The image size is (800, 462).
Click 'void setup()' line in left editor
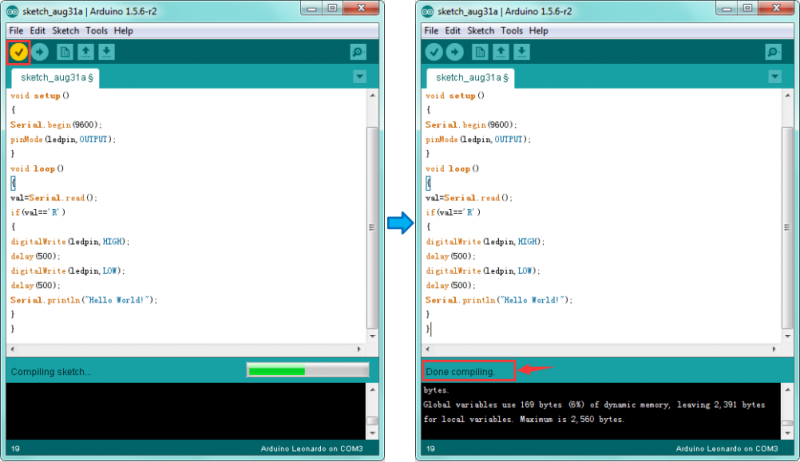click(x=40, y=96)
